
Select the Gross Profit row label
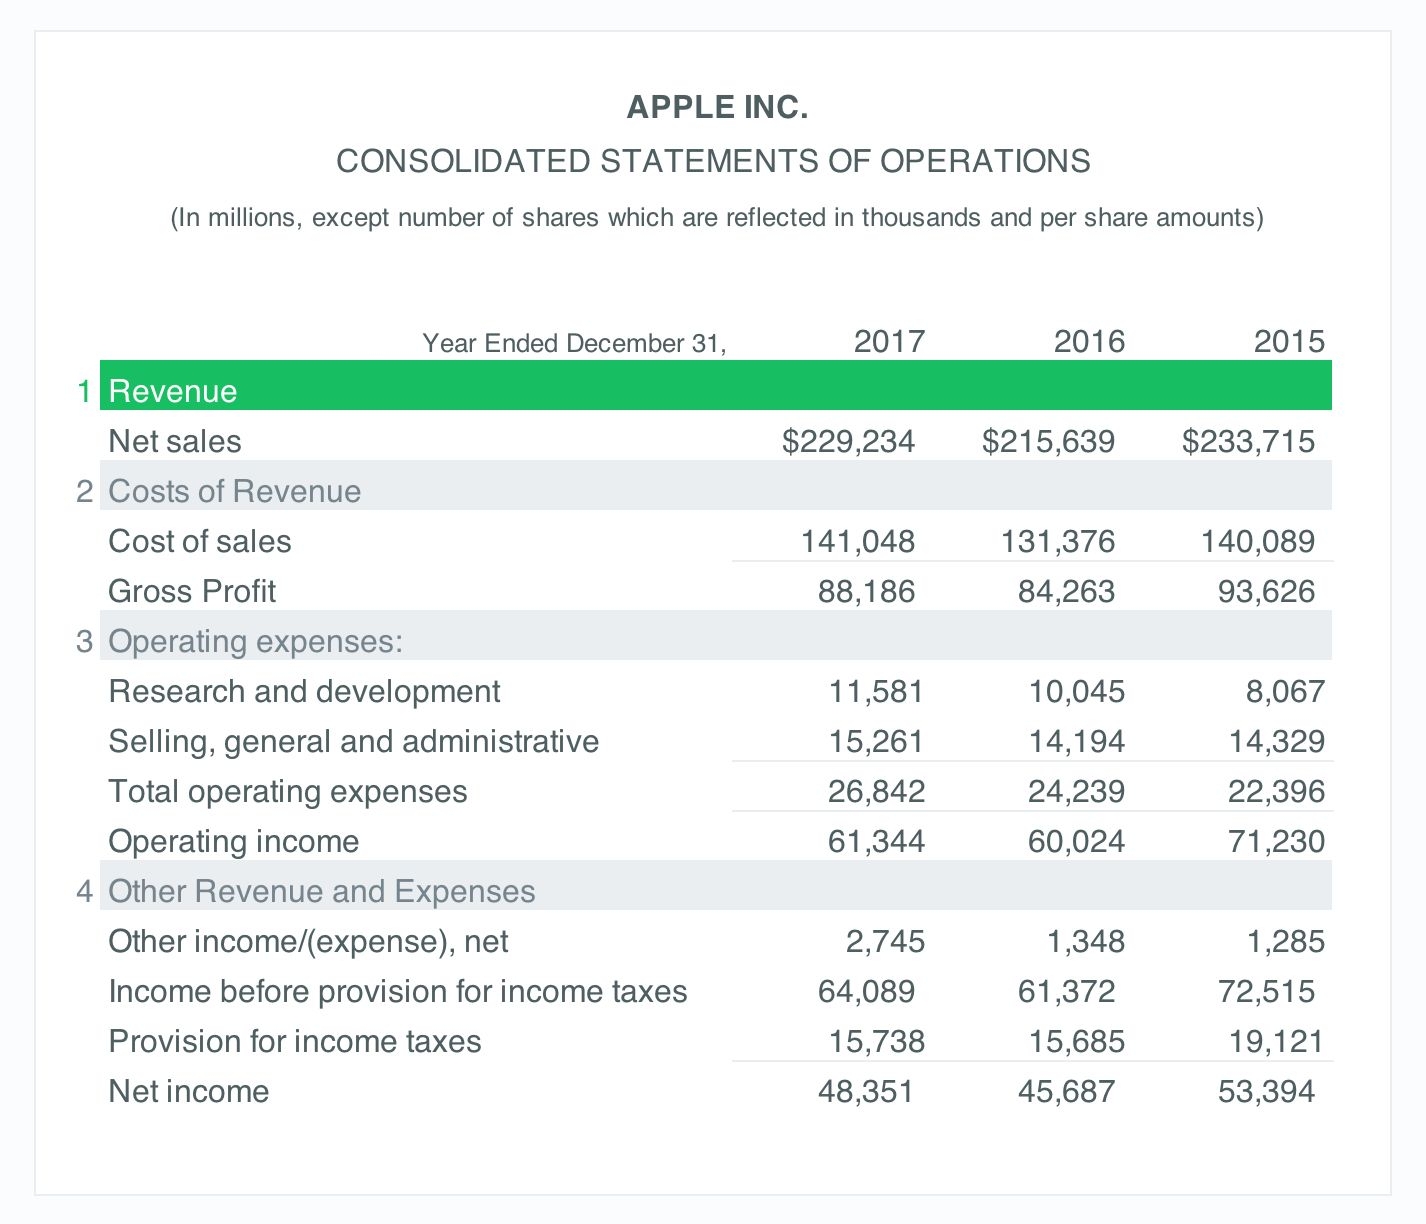192,590
